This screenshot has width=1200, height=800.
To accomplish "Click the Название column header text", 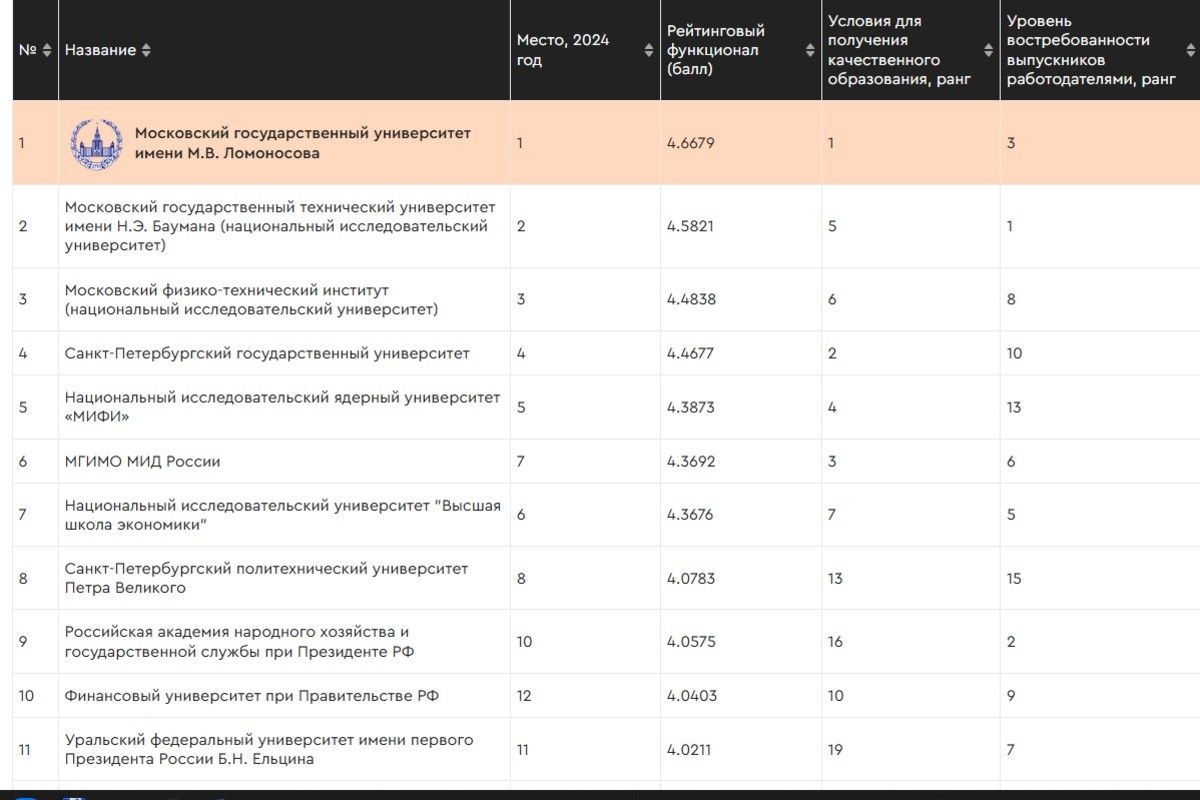I will pos(100,50).
